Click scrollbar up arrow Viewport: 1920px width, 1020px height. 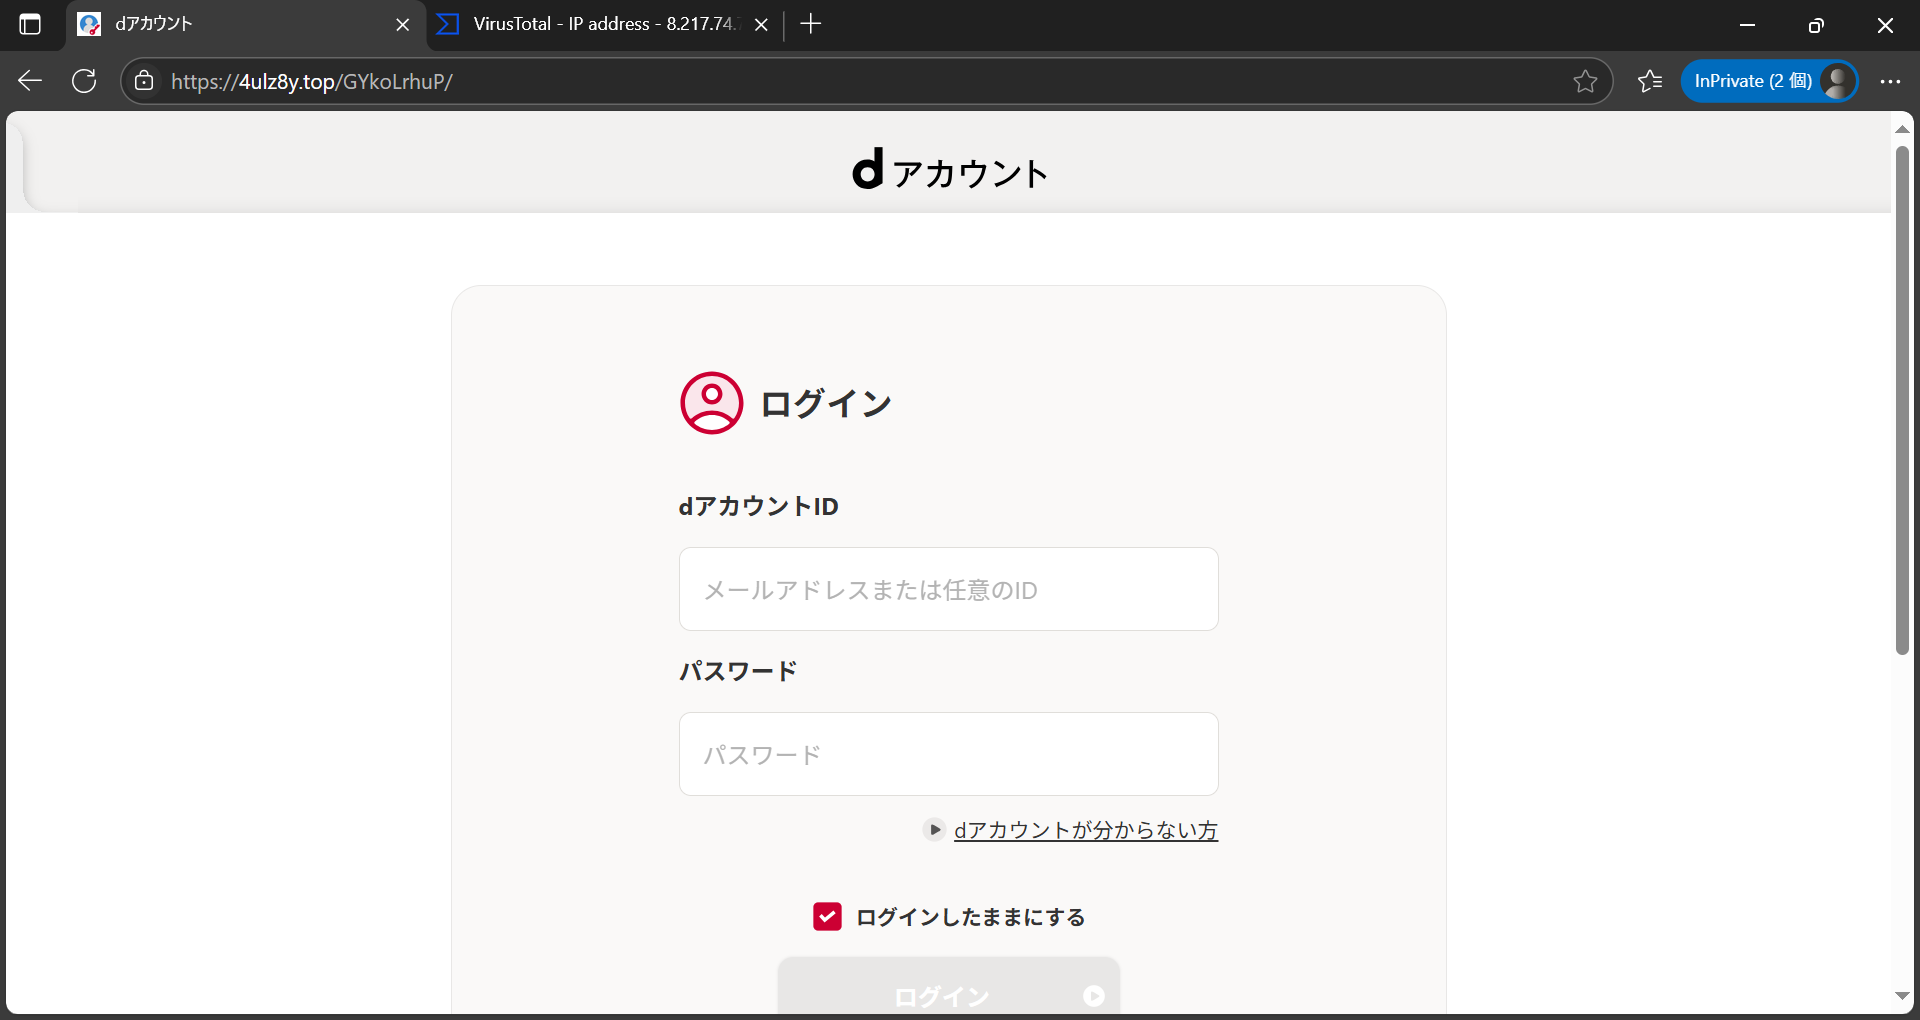tap(1902, 129)
